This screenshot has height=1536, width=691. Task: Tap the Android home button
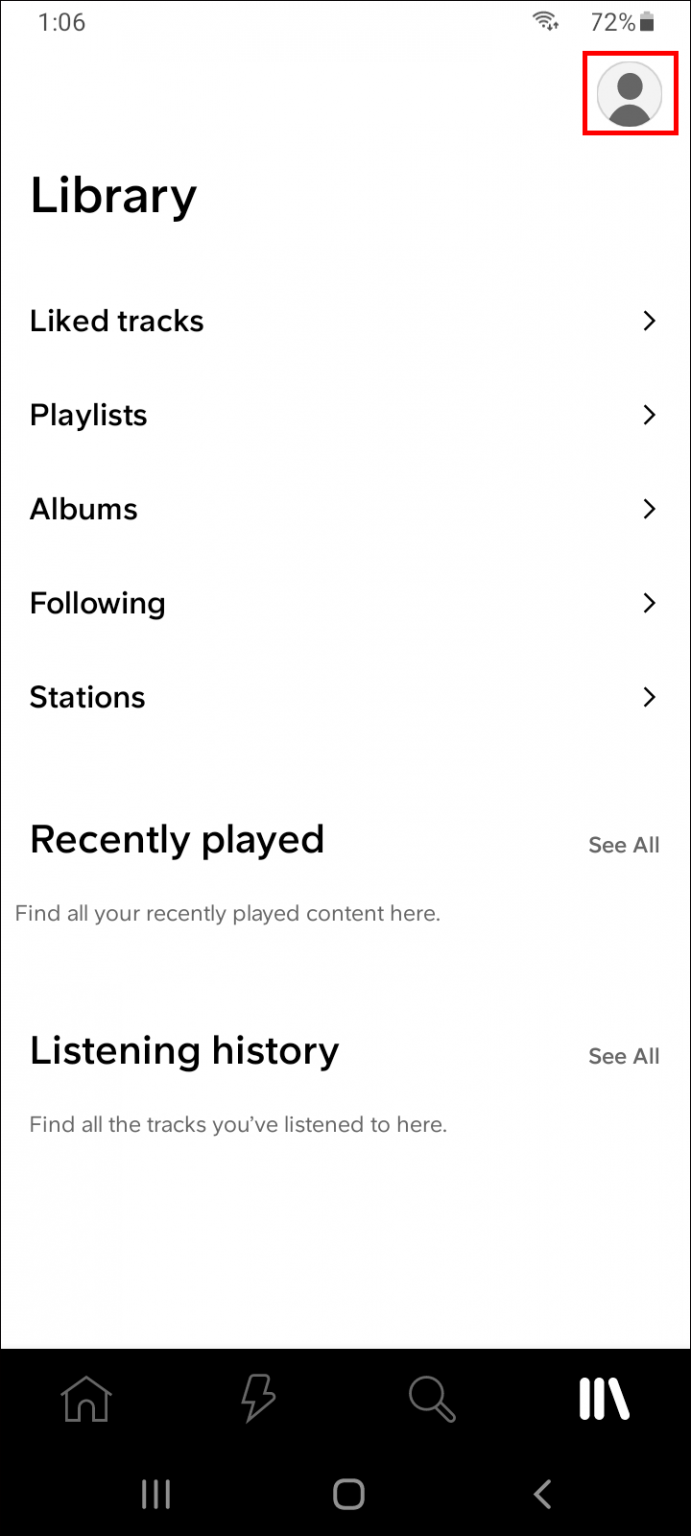point(348,1494)
